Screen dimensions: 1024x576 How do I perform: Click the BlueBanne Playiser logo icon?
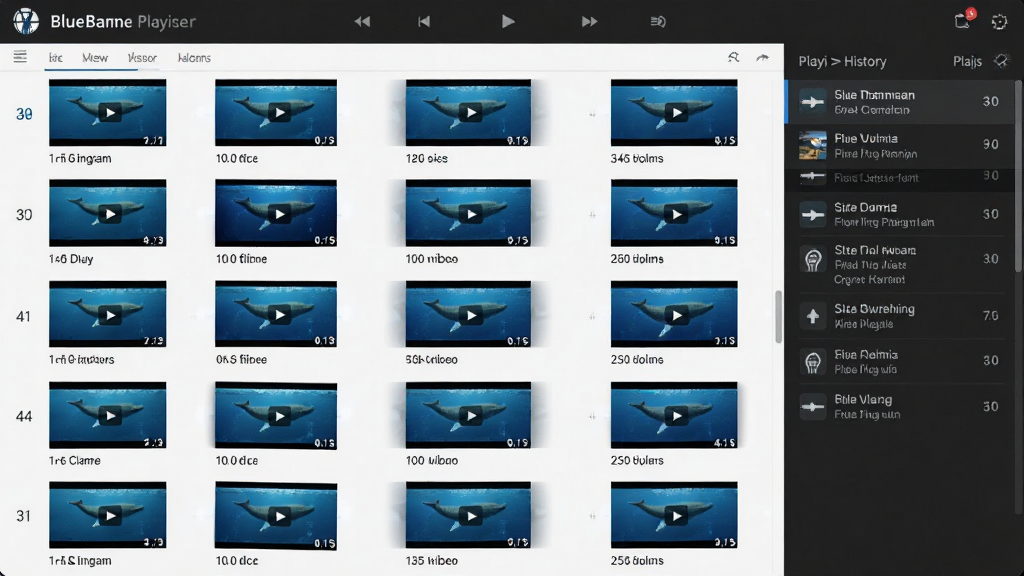(x=26, y=22)
